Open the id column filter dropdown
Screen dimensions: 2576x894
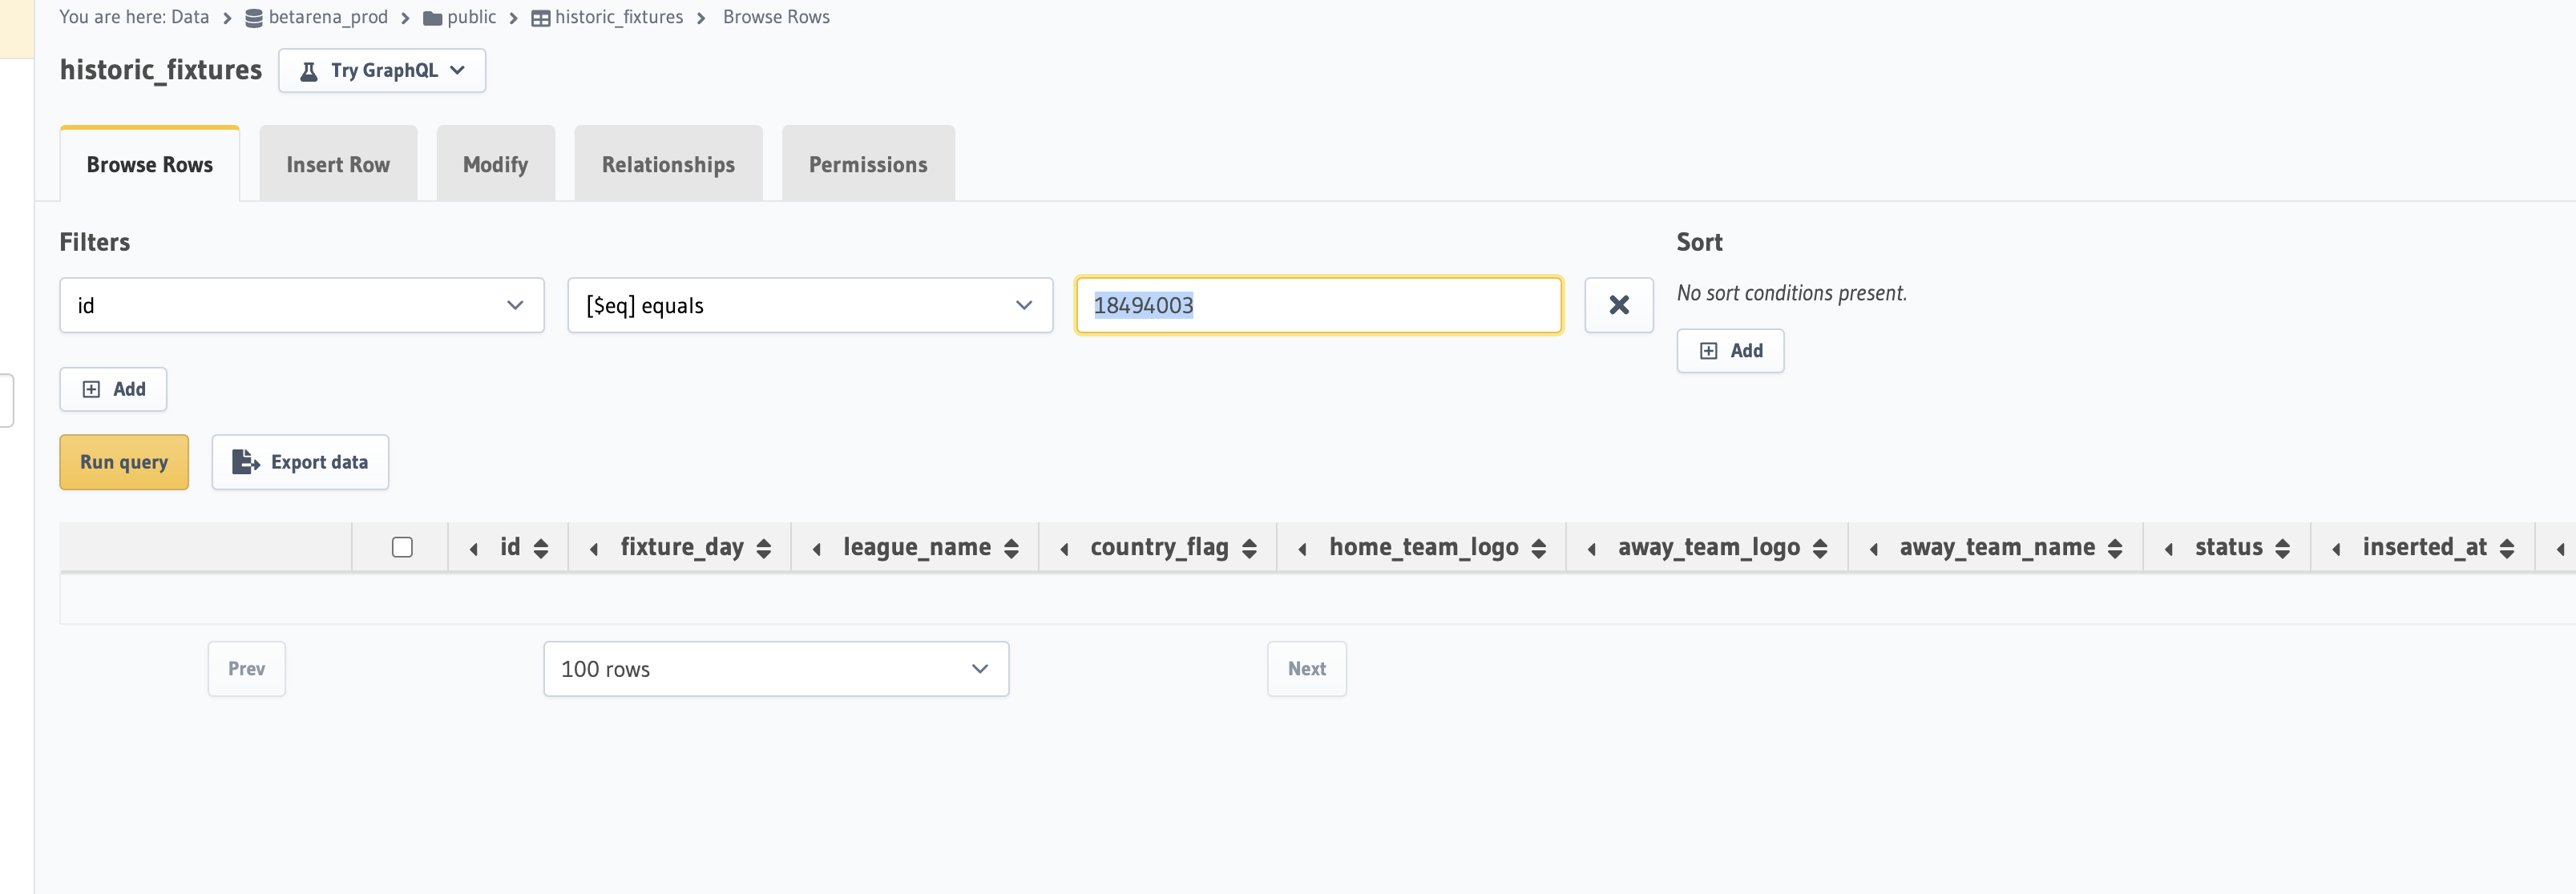(x=301, y=305)
